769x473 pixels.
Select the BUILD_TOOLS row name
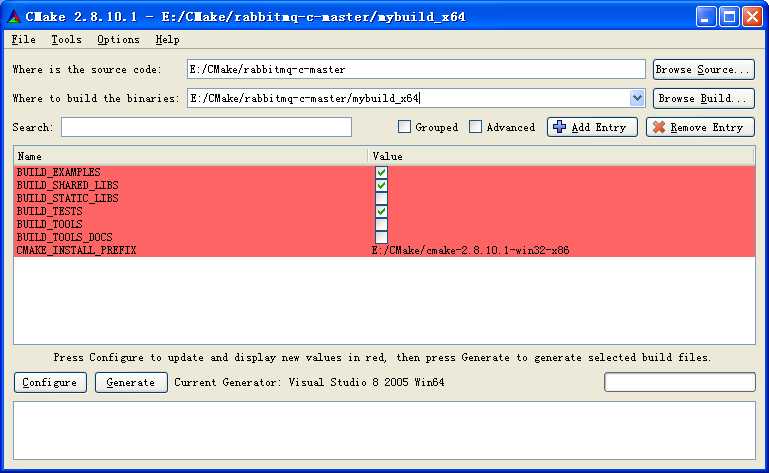tap(50, 224)
